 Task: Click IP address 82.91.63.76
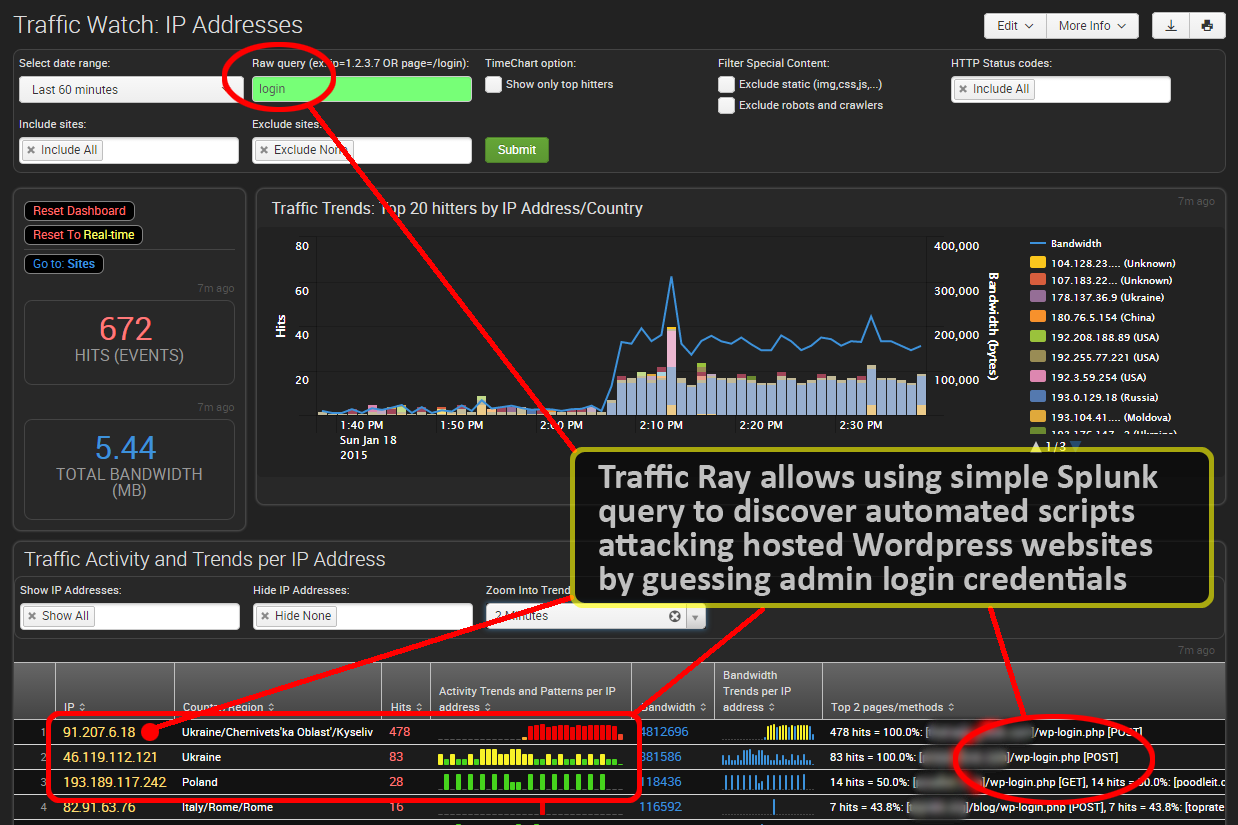coord(99,806)
